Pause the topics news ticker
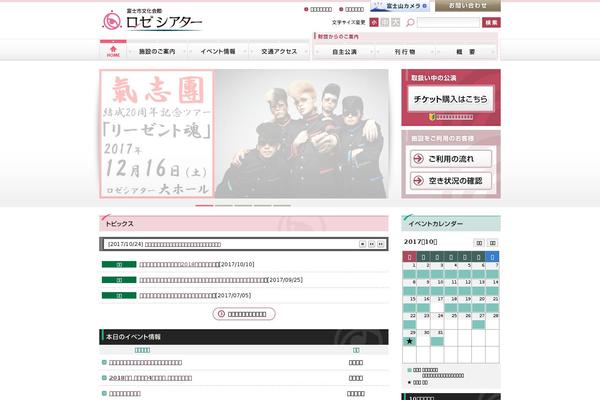600x400 pixels. pos(362,244)
